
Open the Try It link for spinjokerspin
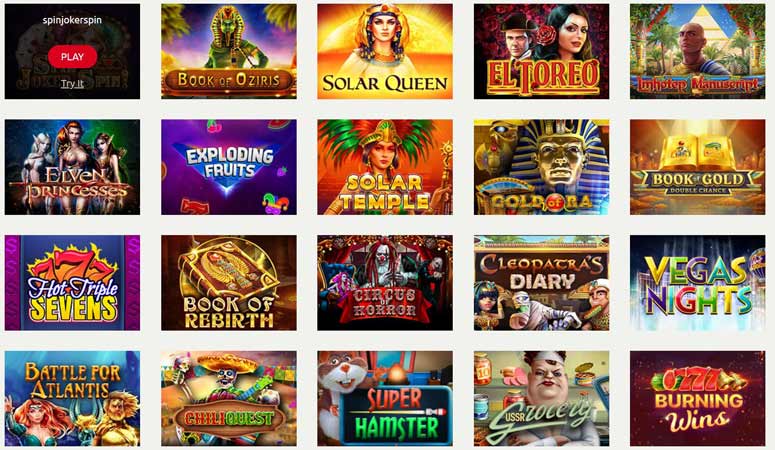coord(72,84)
